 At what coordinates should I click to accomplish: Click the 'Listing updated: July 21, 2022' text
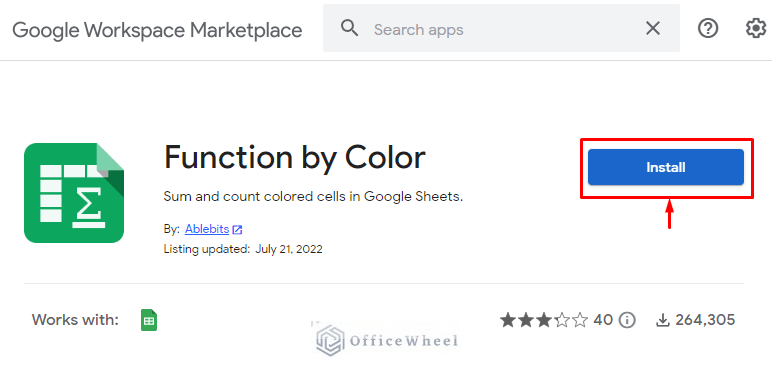pyautogui.click(x=243, y=249)
